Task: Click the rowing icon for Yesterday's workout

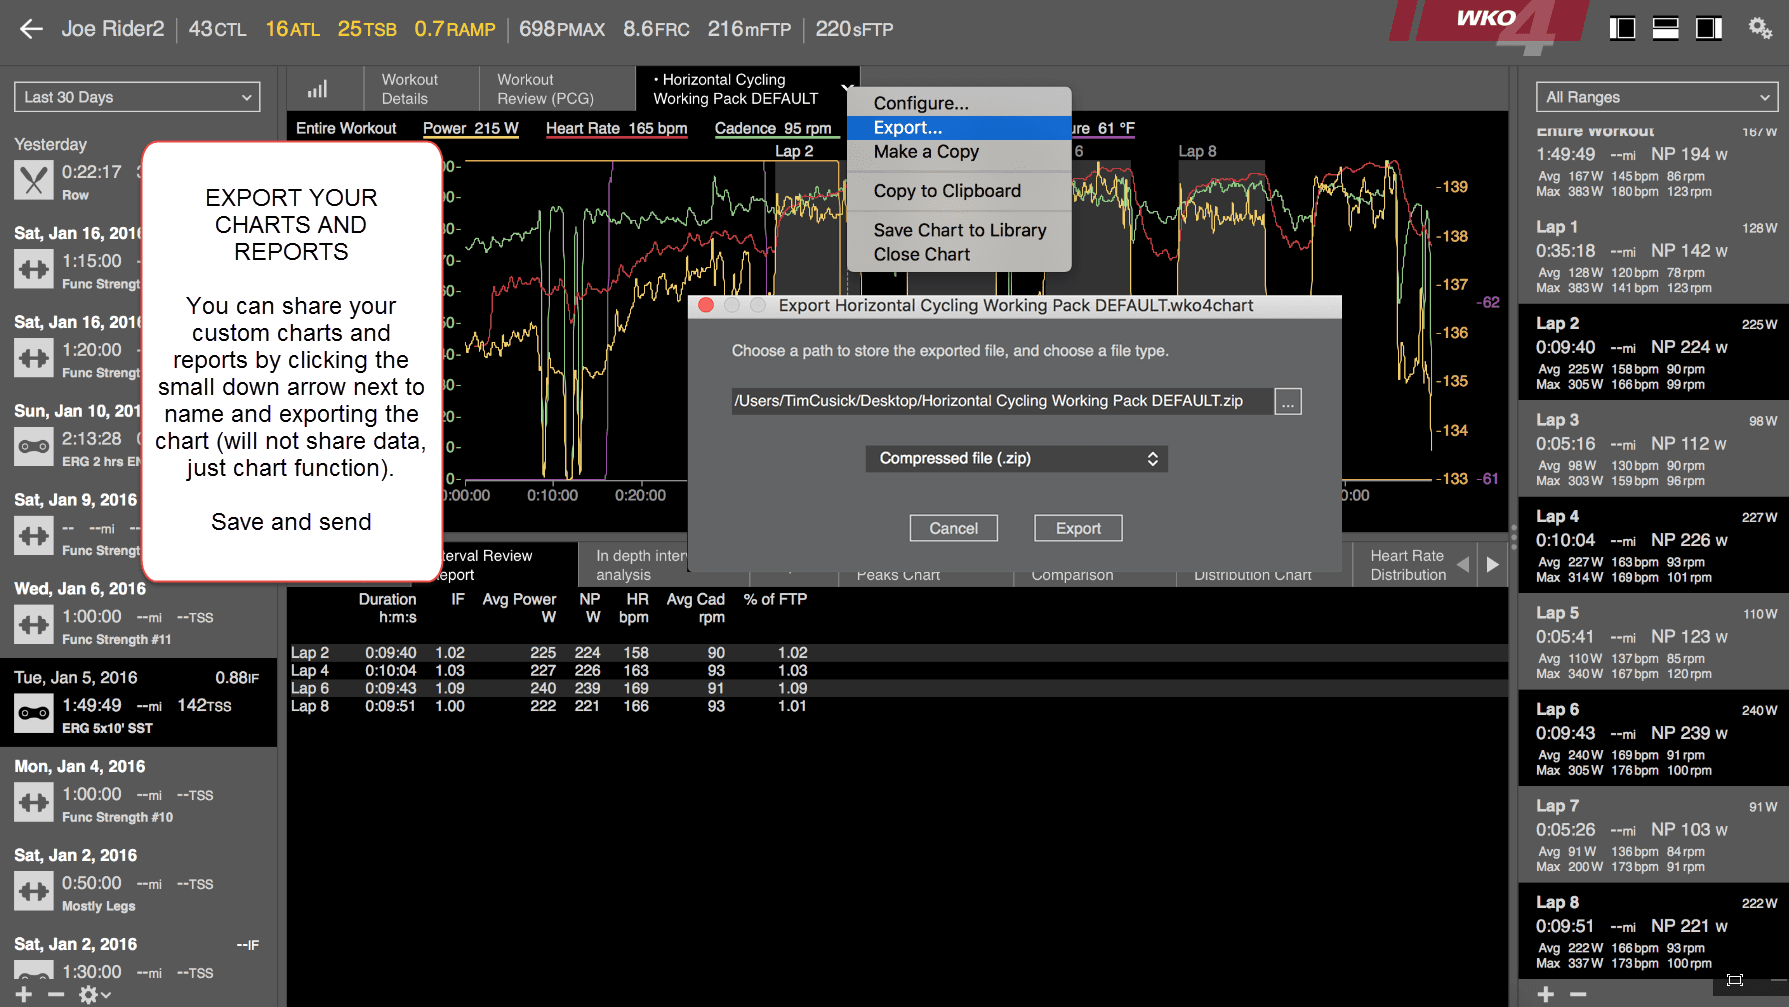Action: click(34, 180)
